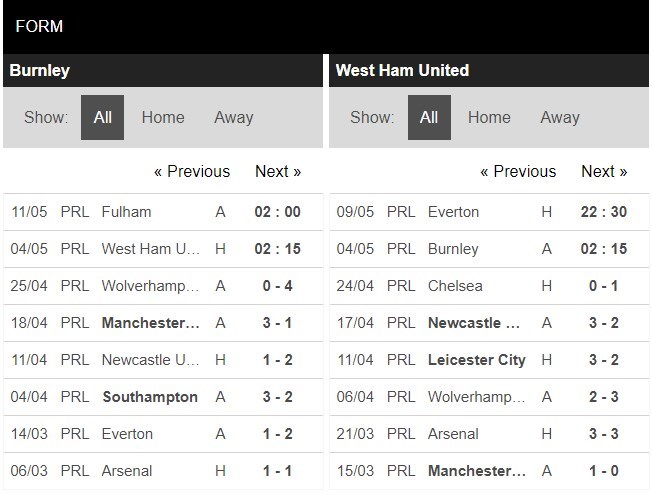Open Burnley's 0 - 4 Wolverhampton score
This screenshot has width=652, height=497.
point(277,286)
